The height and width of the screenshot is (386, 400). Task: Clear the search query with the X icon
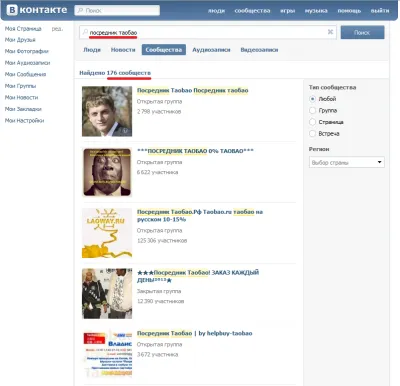[330, 32]
